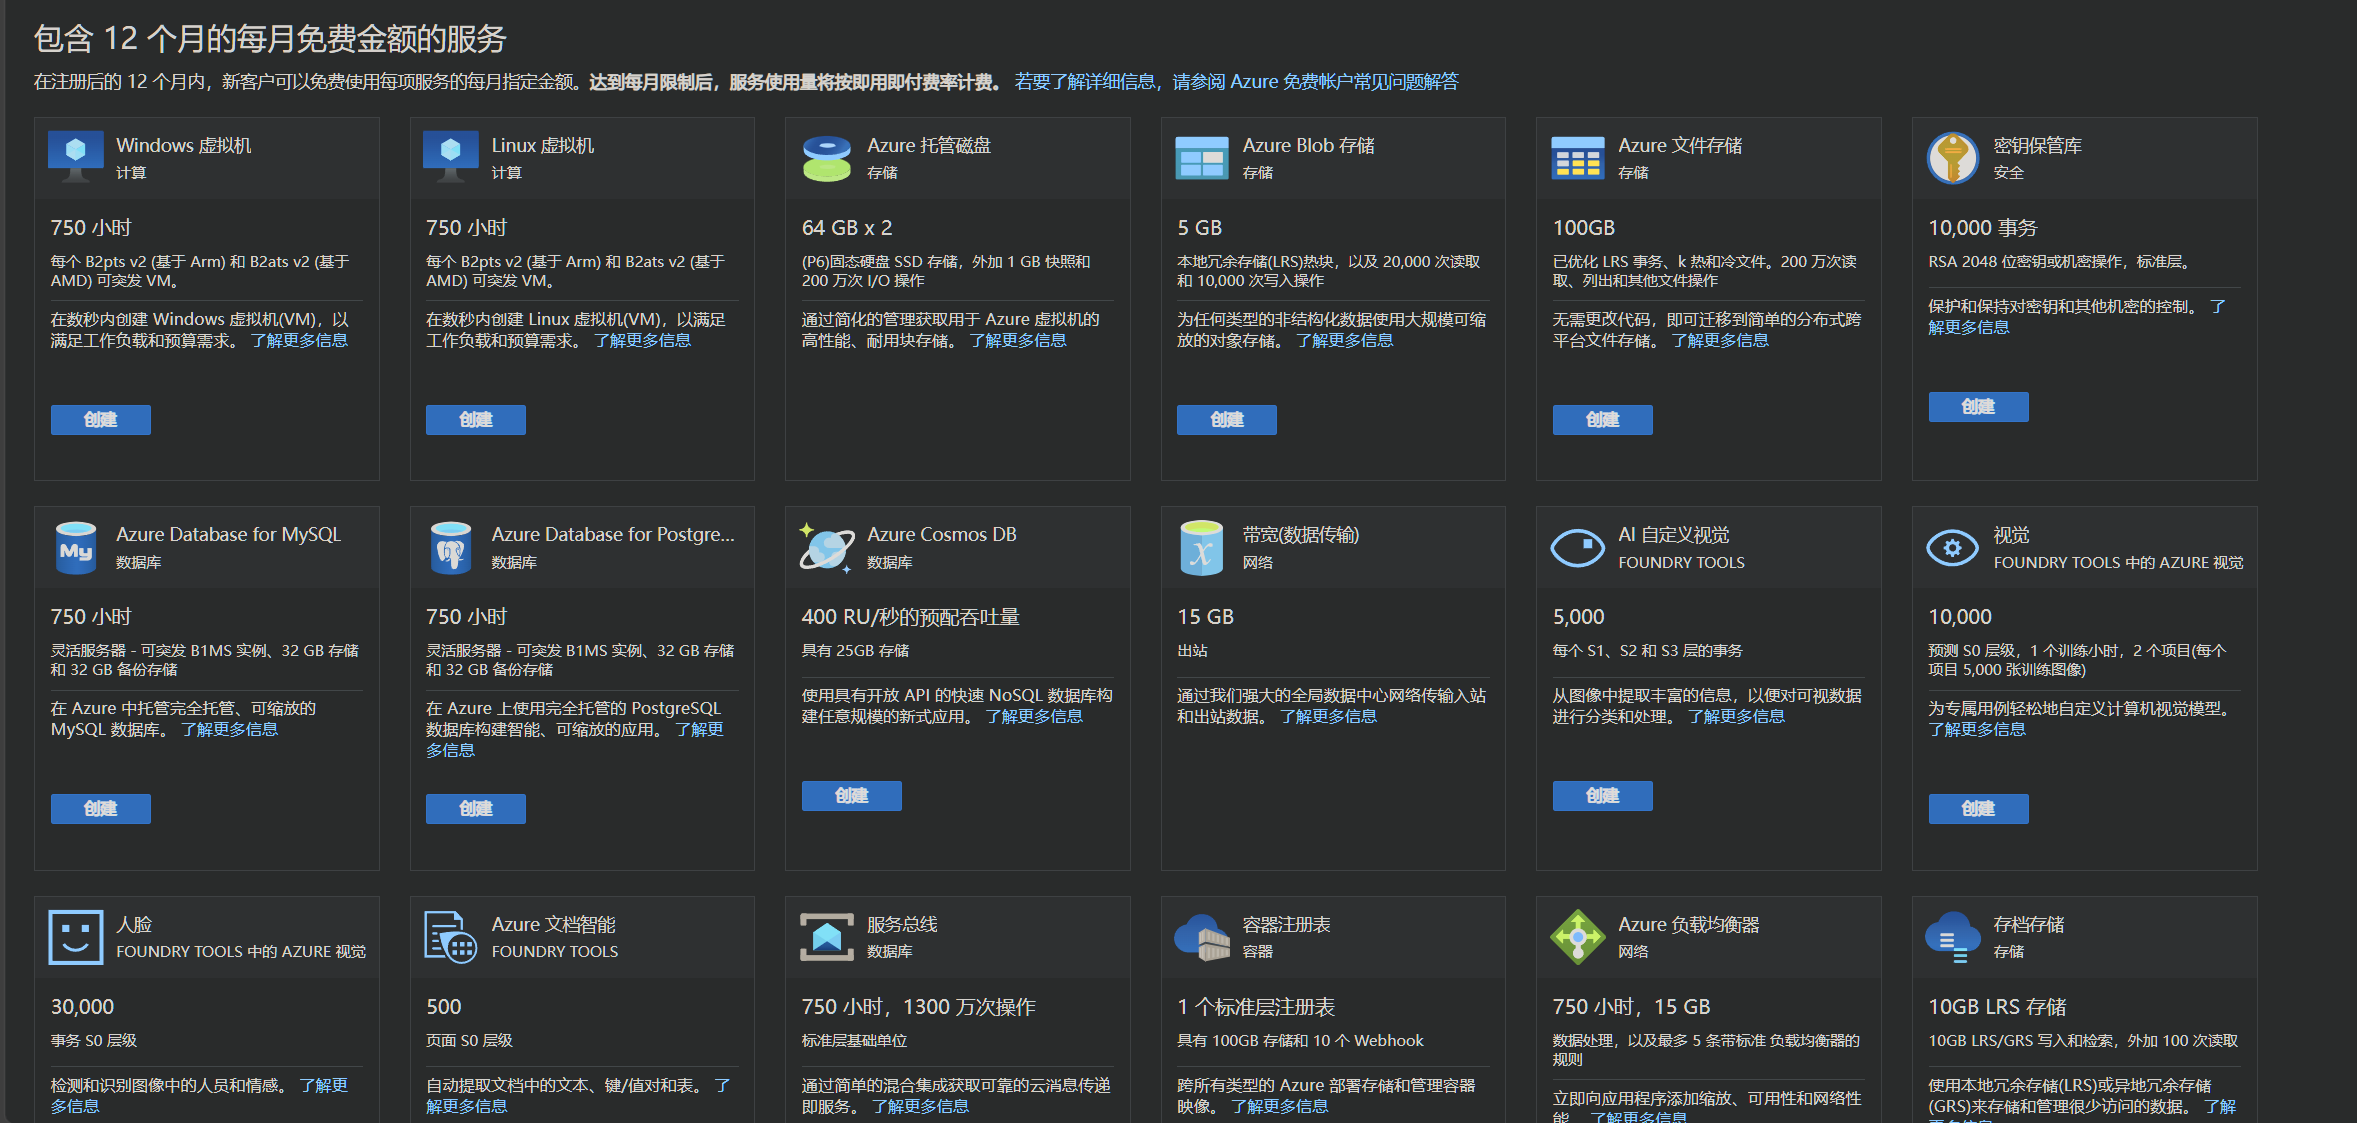Open 了解更多信息 on the 服务总线 card
The width and height of the screenshot is (2357, 1123).
(x=920, y=1107)
